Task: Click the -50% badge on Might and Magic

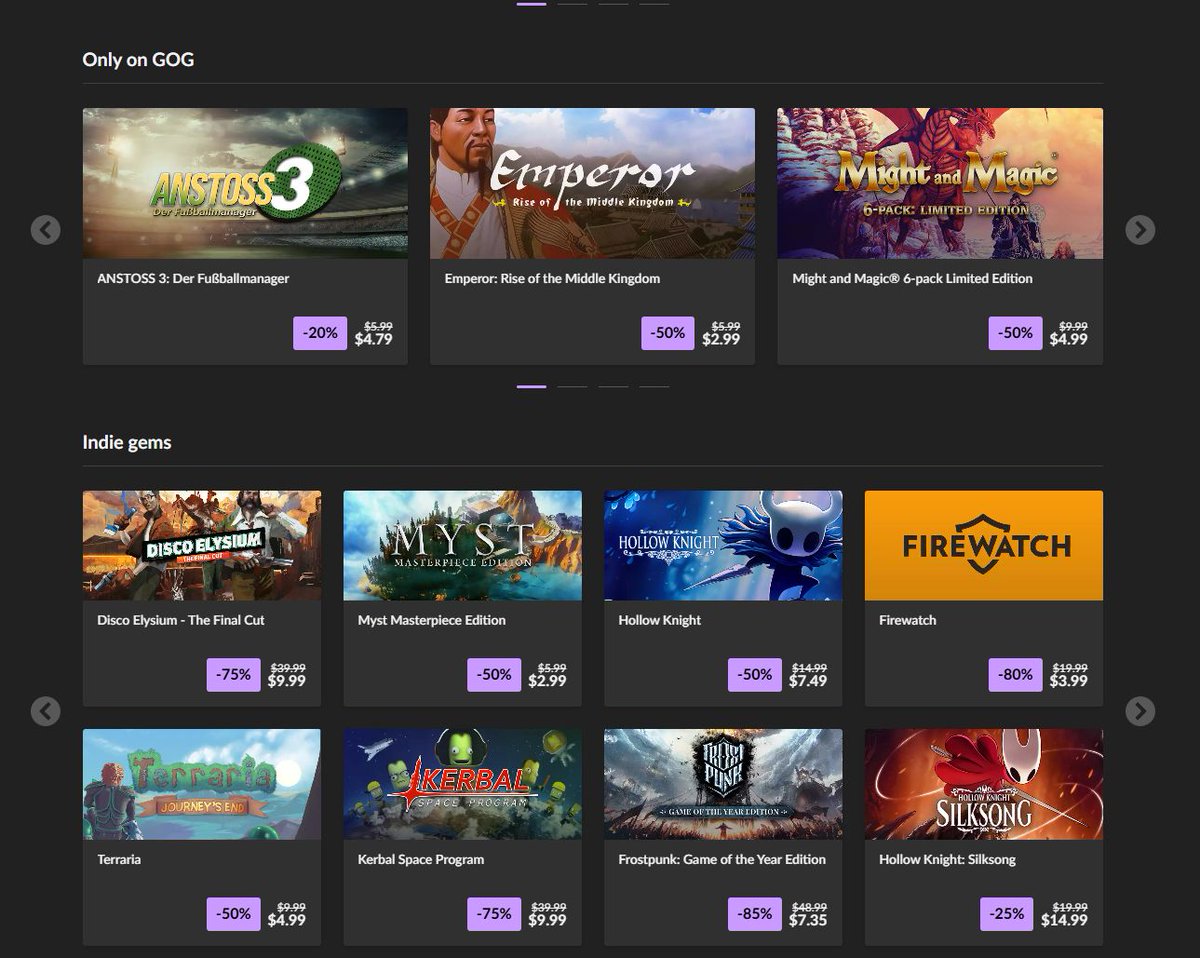Action: tap(1015, 333)
